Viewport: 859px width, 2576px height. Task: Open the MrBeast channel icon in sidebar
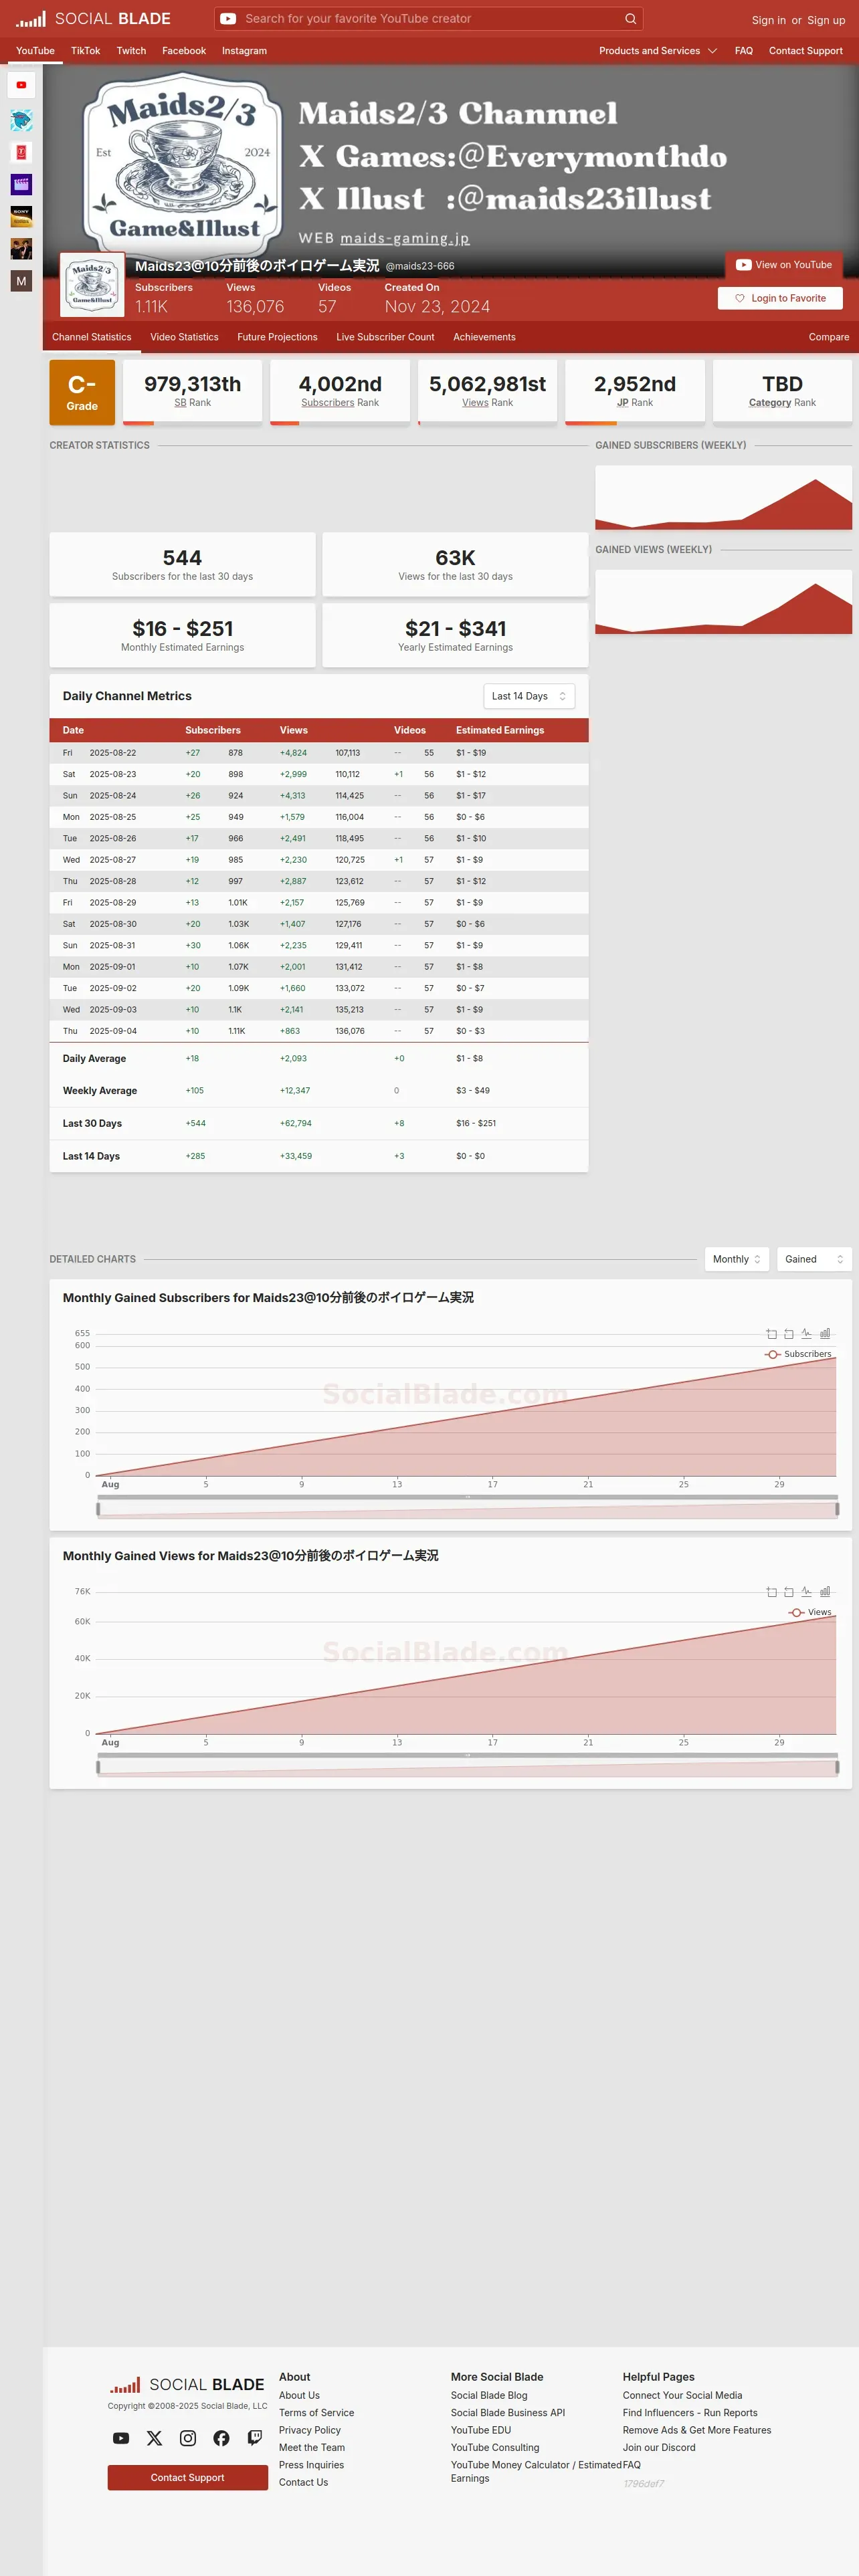pyautogui.click(x=21, y=120)
